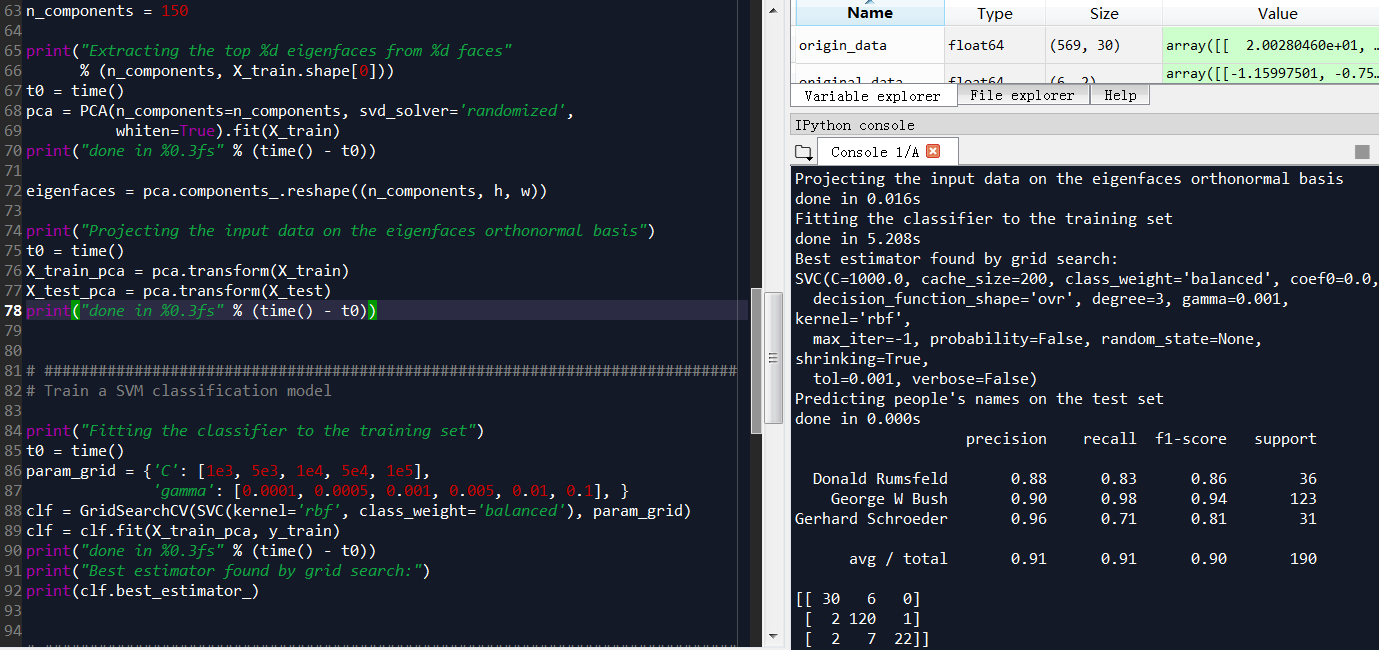Viewport: 1379px width, 650px height.
Task: Click console output 'done in 5.208s'
Action: 858,239
